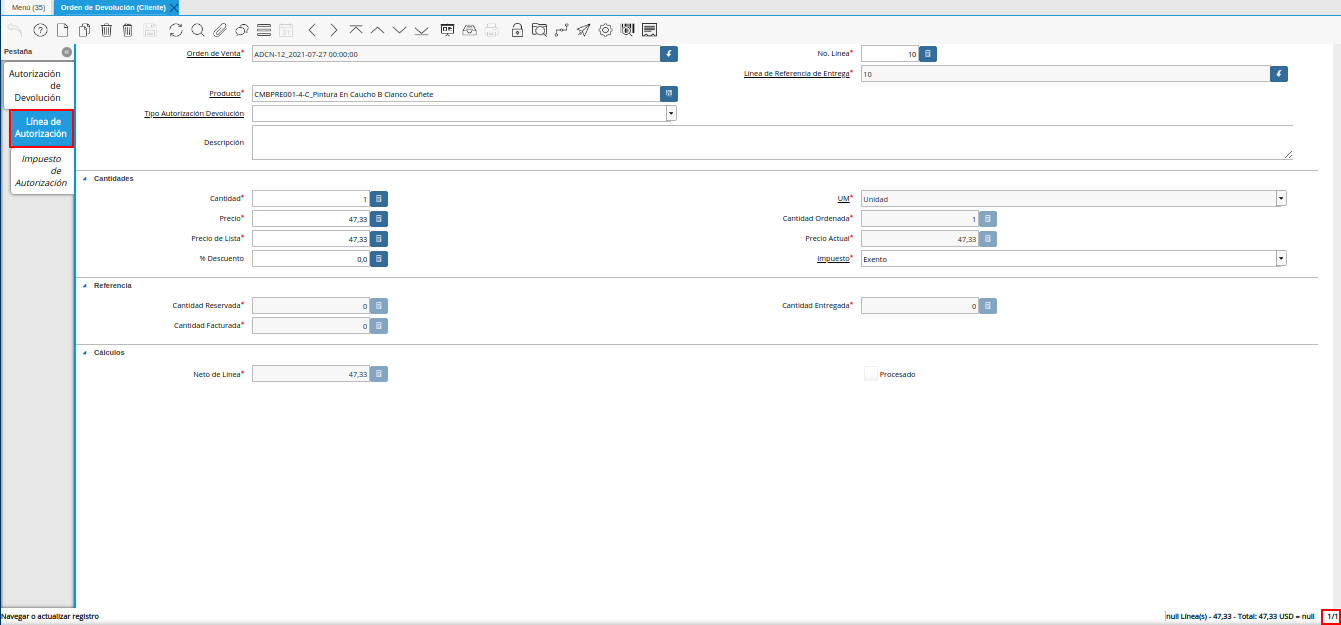Click the Cantidad input field
Image resolution: width=1341 pixels, height=625 pixels.
311,199
